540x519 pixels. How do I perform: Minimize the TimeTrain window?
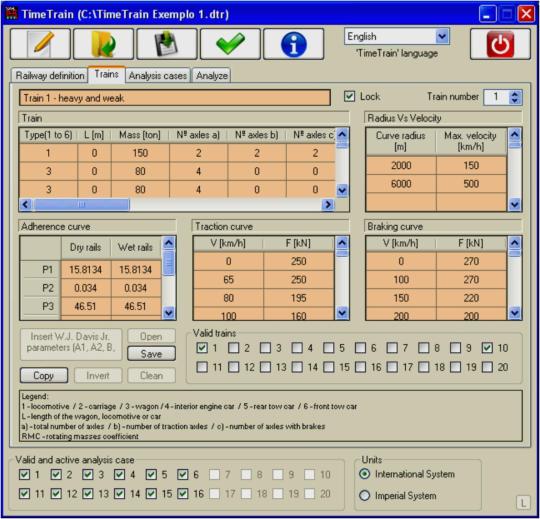tap(487, 14)
